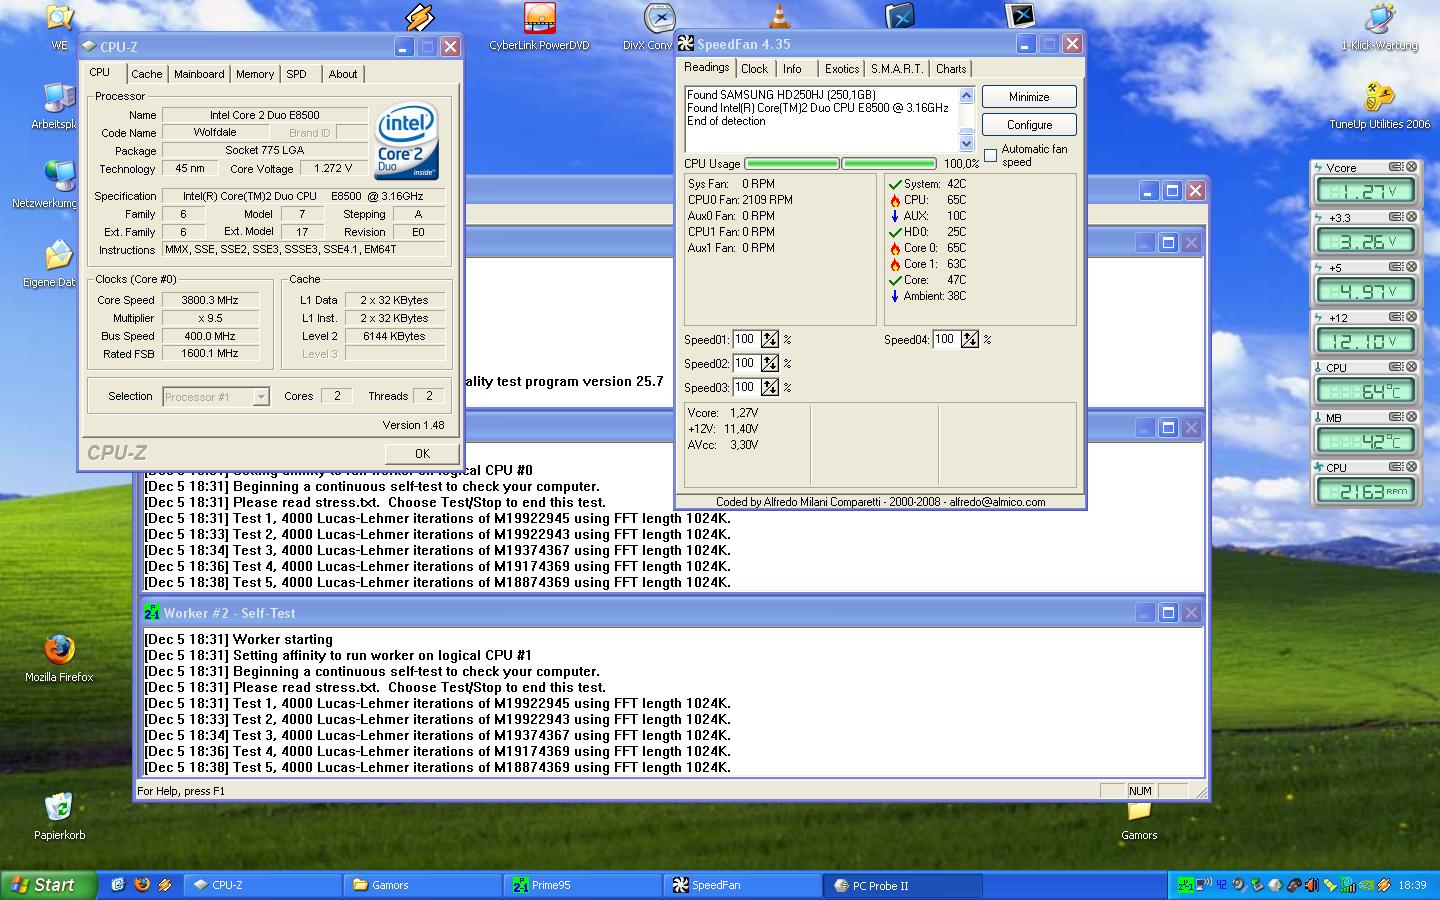Click the CPU-Z title bar icon
The height and width of the screenshot is (900, 1440).
(89, 47)
